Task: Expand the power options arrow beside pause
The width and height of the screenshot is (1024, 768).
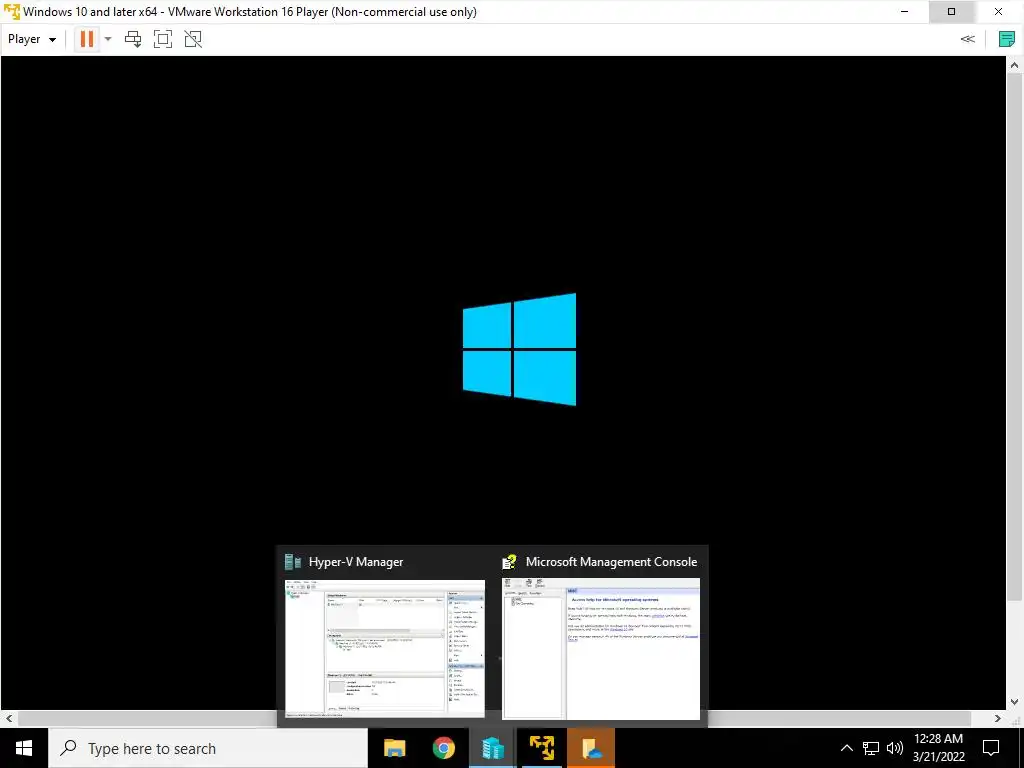Action: click(x=108, y=39)
